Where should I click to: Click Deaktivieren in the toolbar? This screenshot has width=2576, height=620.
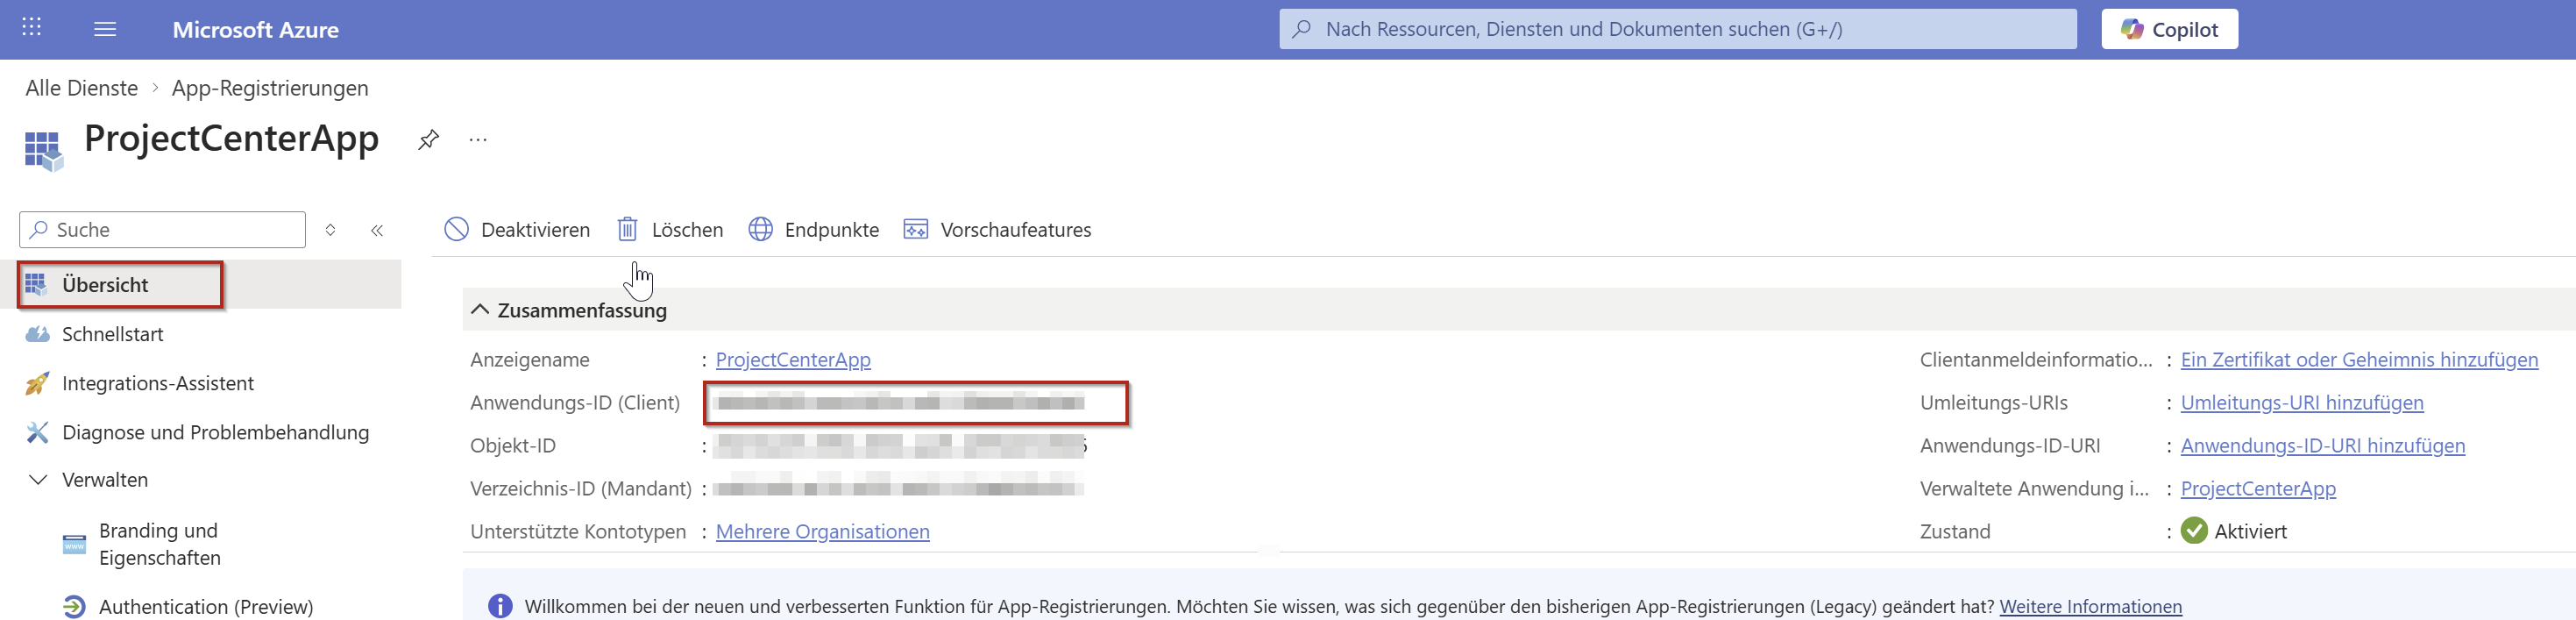click(x=517, y=229)
